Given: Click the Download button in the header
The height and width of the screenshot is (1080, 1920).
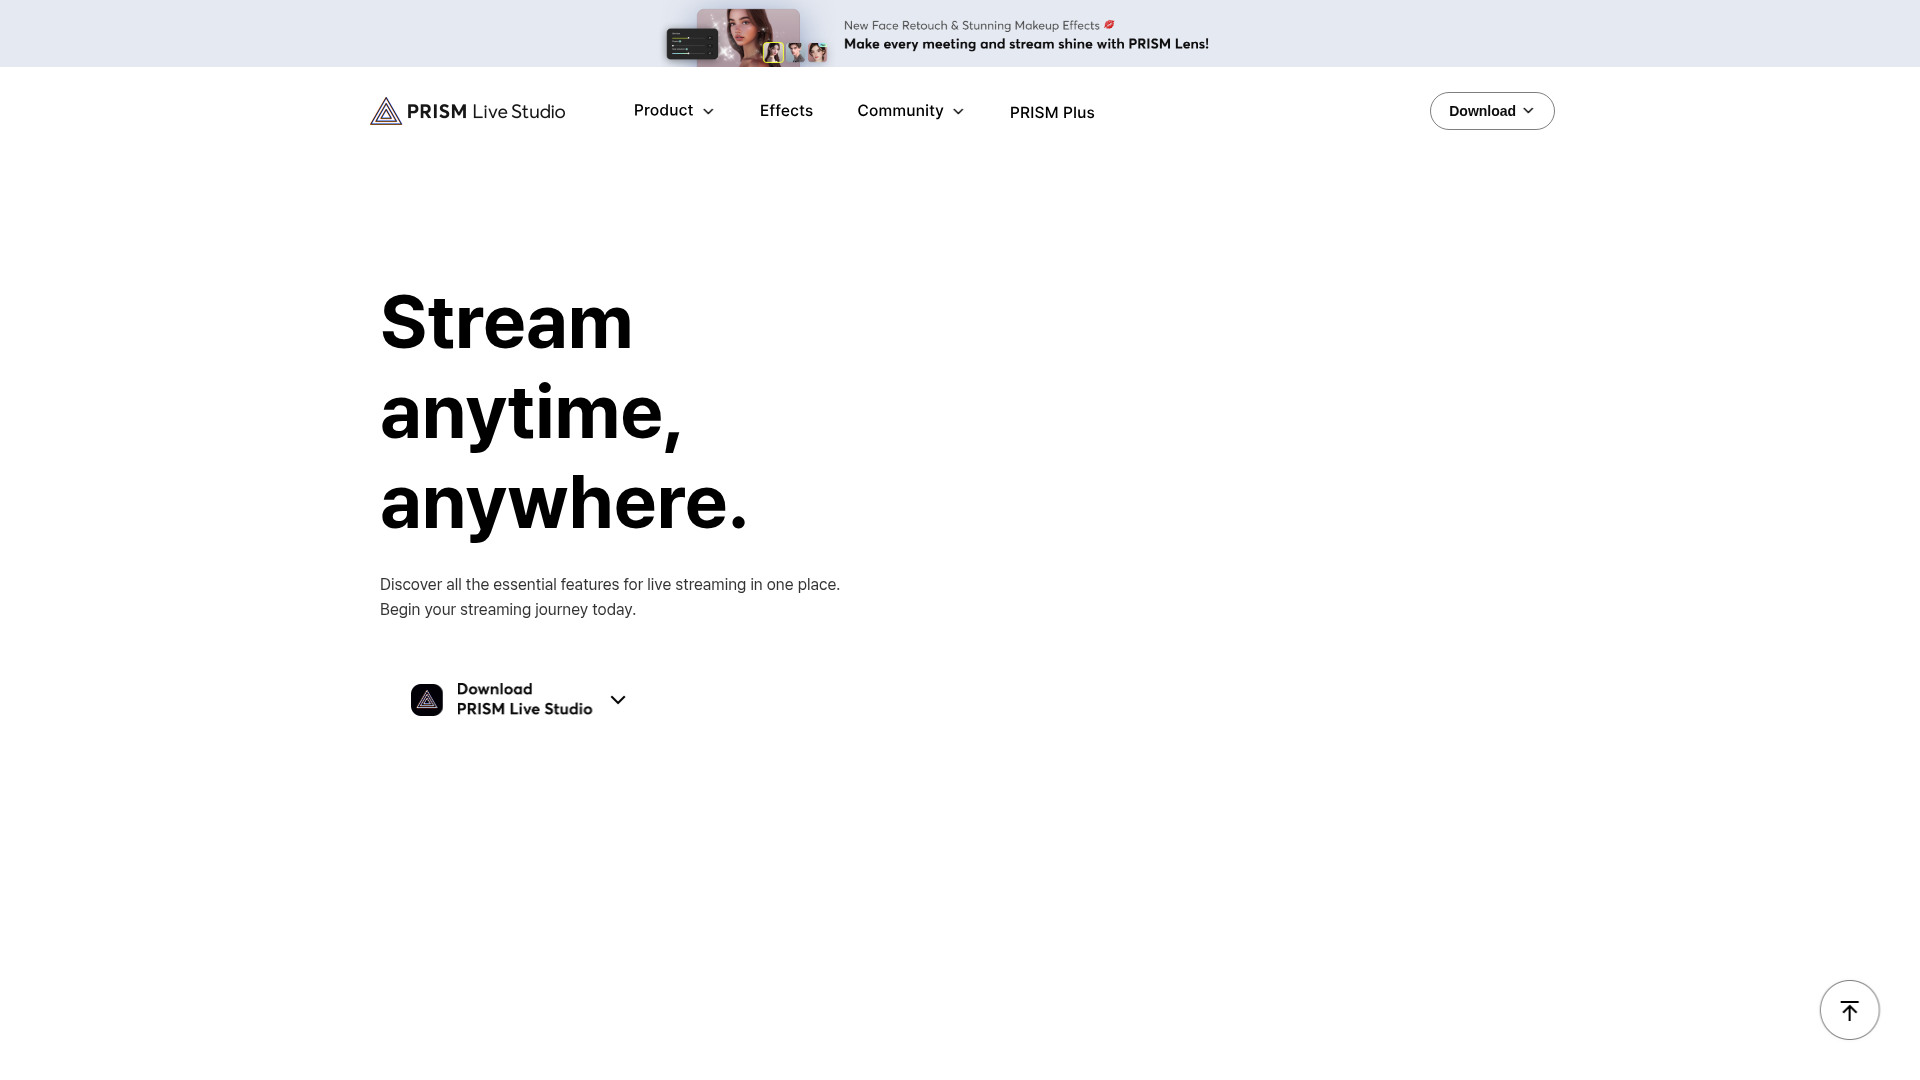Looking at the screenshot, I should click(x=1491, y=111).
